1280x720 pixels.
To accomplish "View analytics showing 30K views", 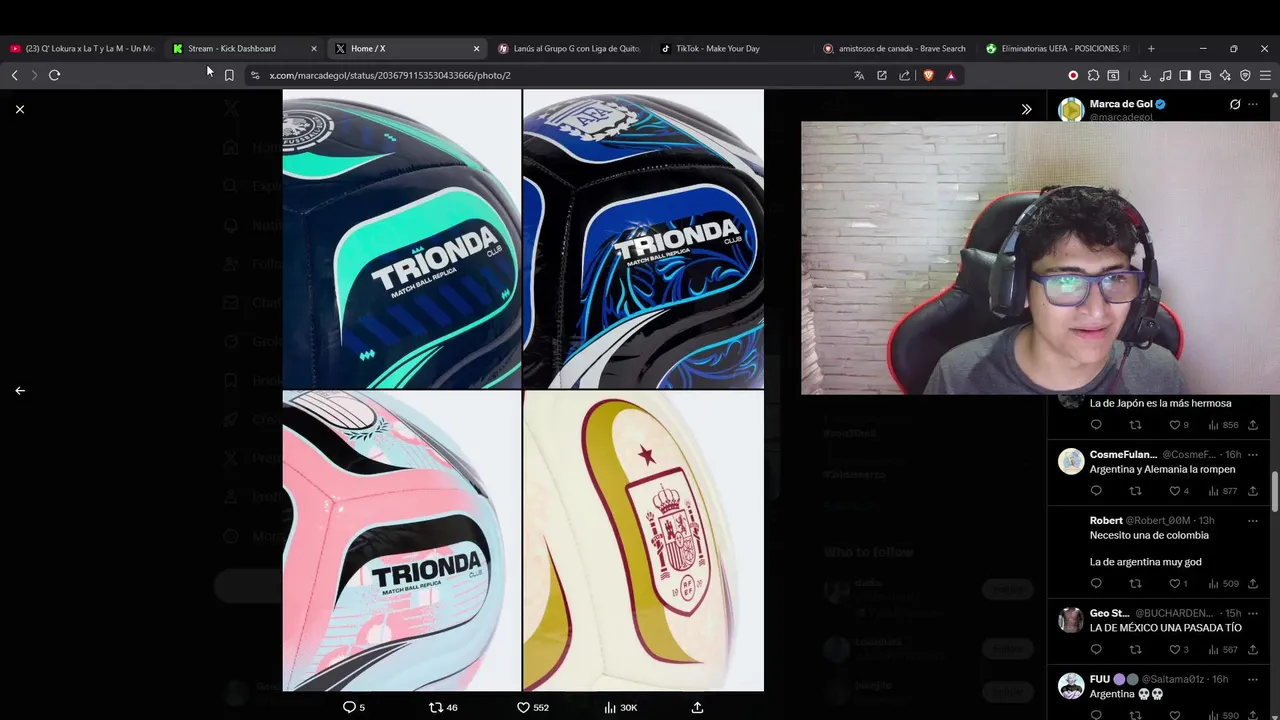I will pyautogui.click(x=620, y=707).
